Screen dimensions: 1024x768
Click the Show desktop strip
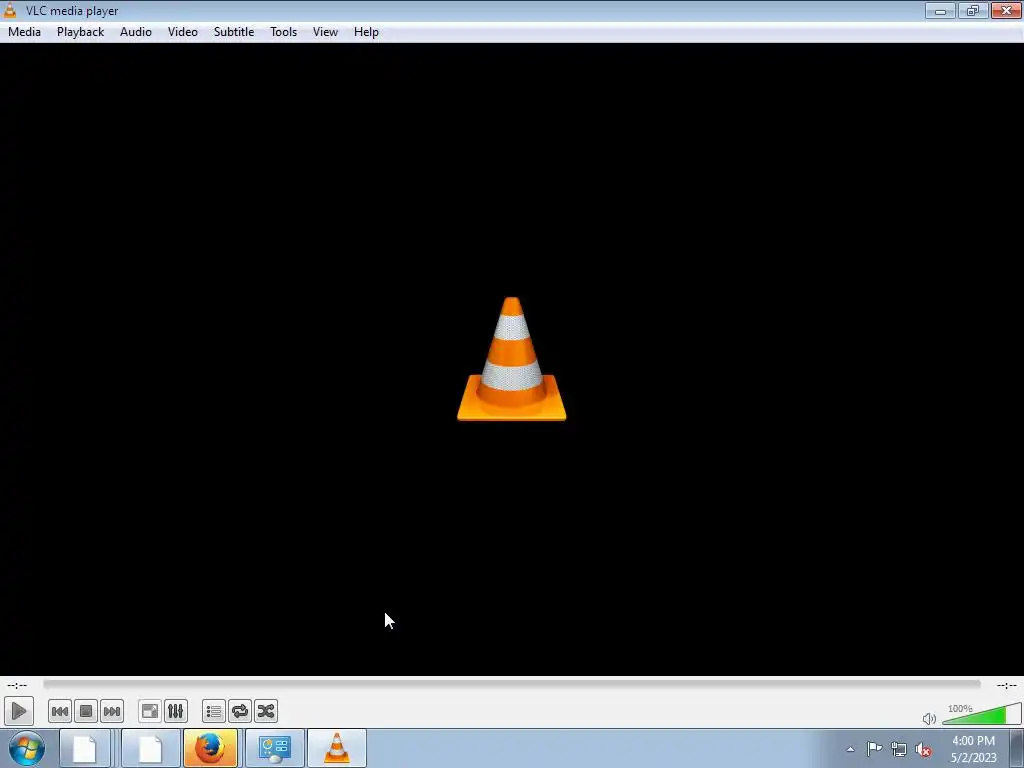click(1016, 749)
